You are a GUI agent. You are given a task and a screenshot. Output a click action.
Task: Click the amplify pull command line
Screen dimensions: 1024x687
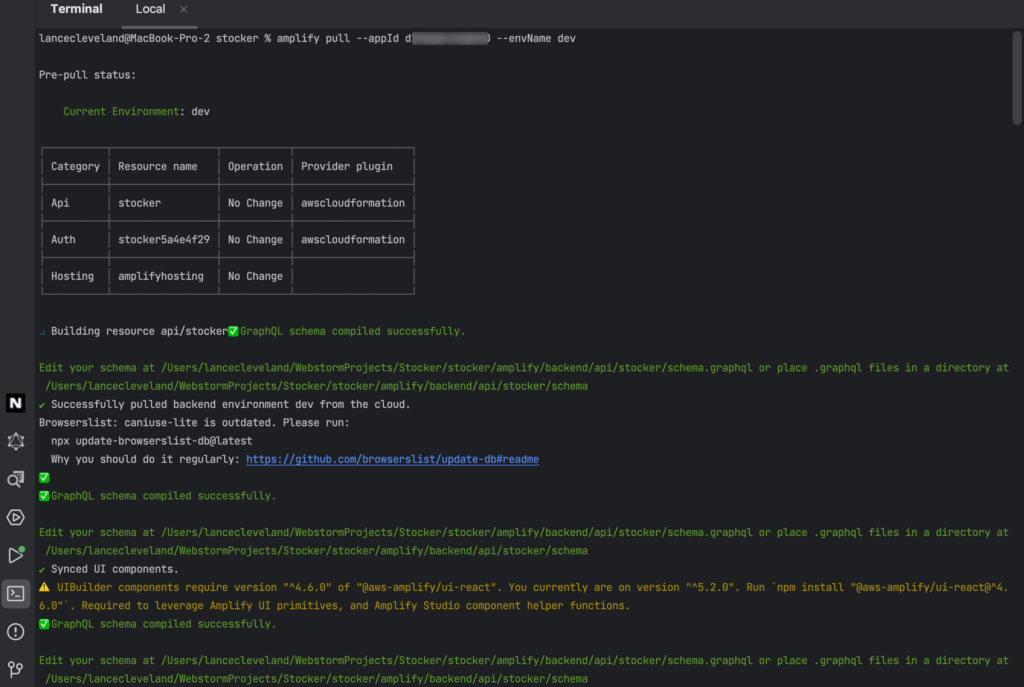click(x=307, y=38)
